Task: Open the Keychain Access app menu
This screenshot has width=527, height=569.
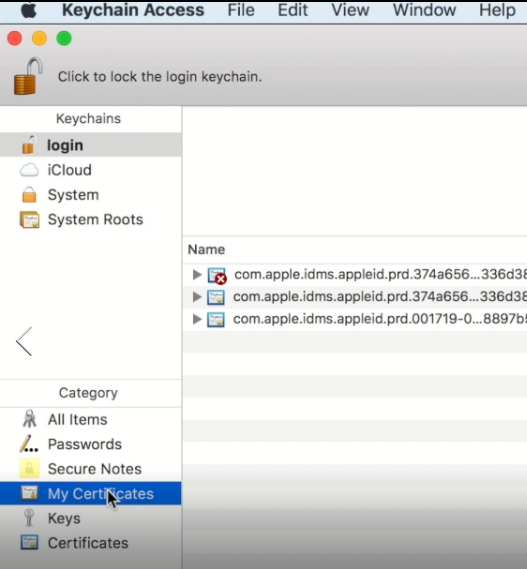Action: point(133,10)
